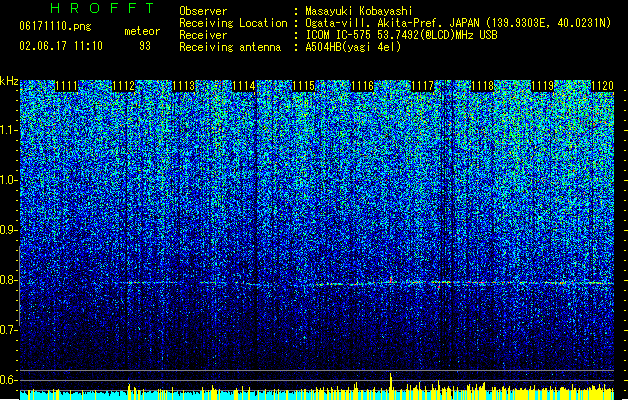Image resolution: width=629 pixels, height=400 pixels.
Task: Click the 0.8 kHz axis label
Action: click(x=9, y=280)
